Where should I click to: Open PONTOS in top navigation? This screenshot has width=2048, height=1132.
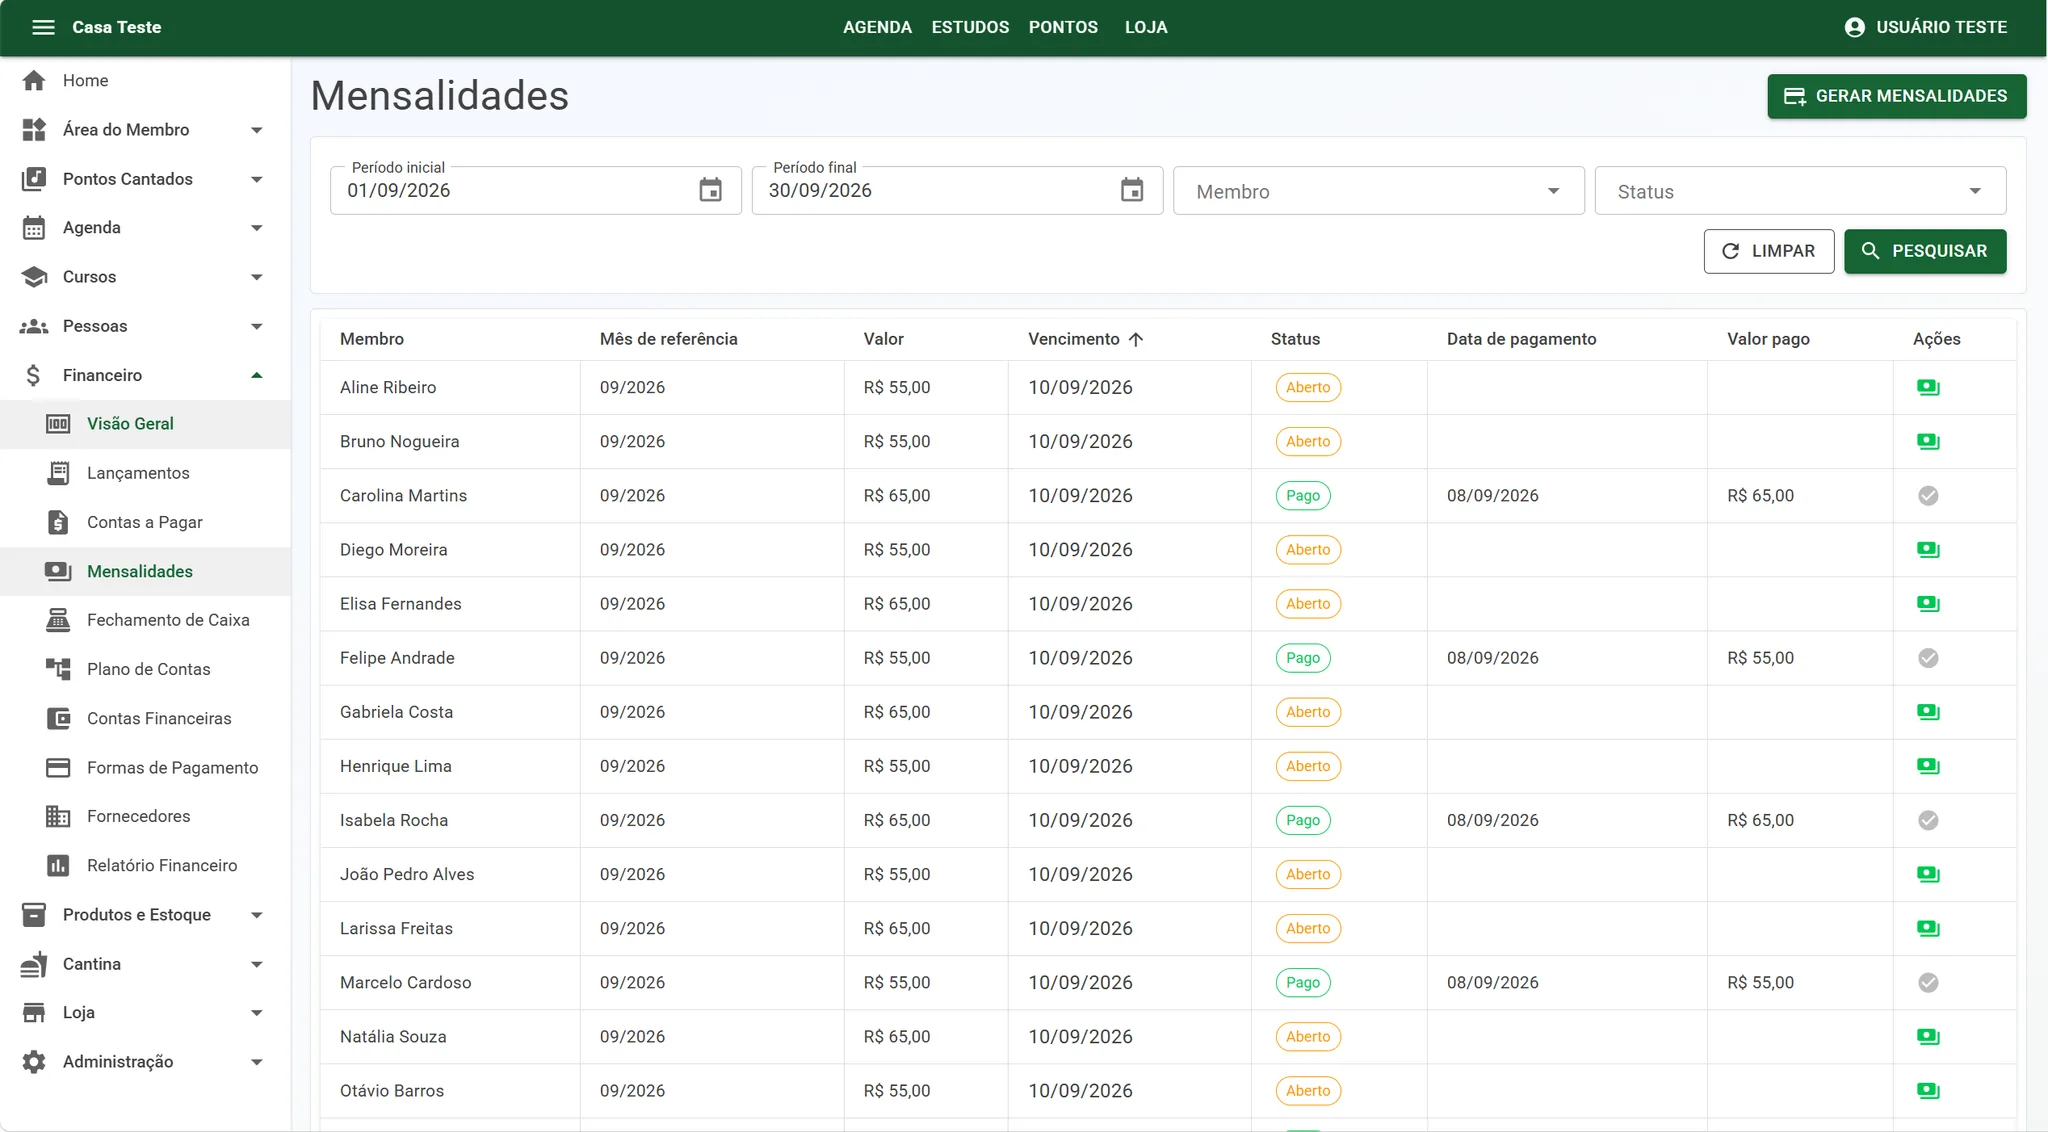1063,27
